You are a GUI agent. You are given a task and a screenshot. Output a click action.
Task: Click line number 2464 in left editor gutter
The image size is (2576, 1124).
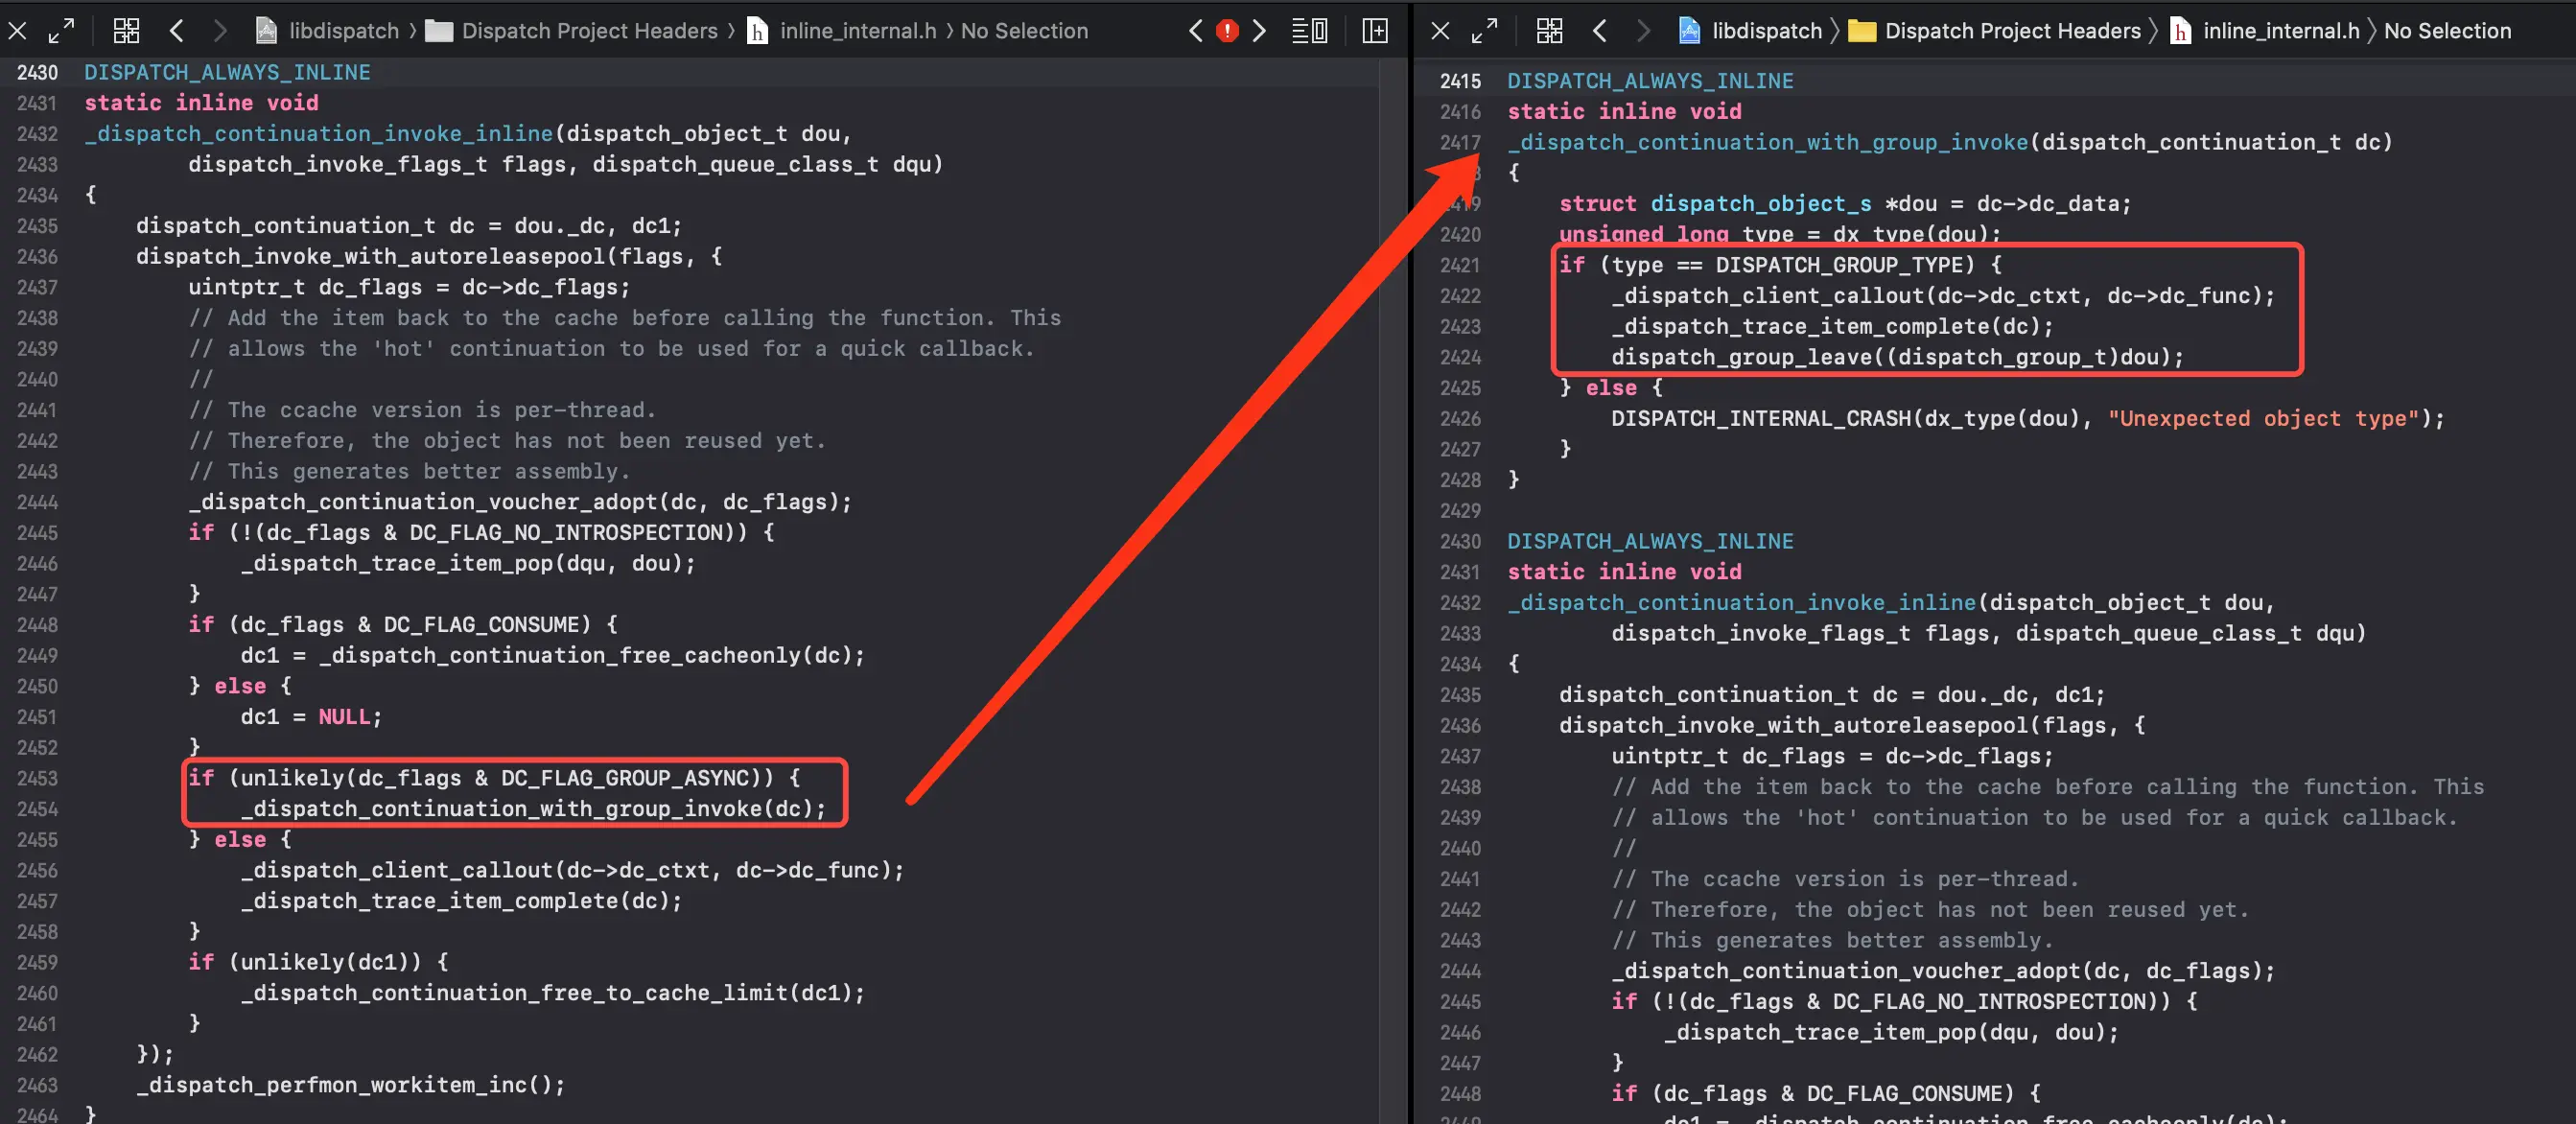(37, 1114)
